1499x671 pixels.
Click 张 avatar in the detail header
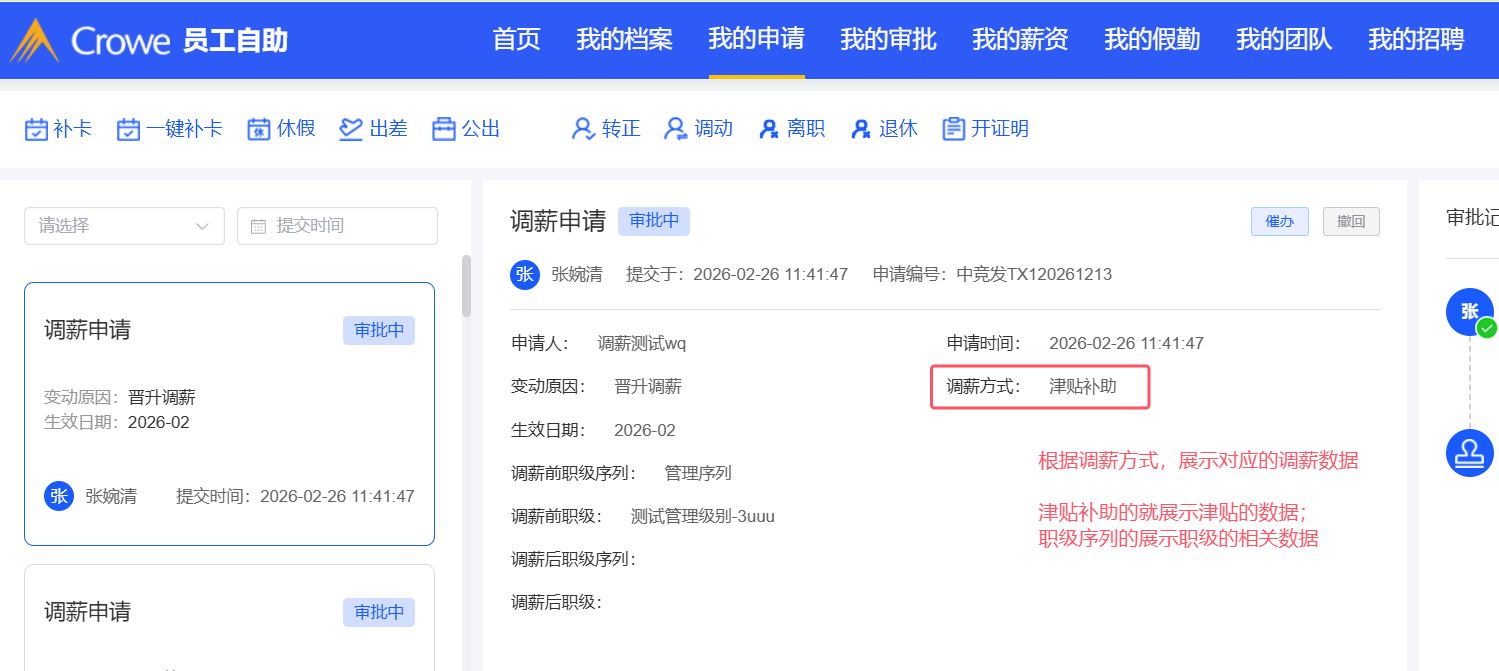pos(525,274)
